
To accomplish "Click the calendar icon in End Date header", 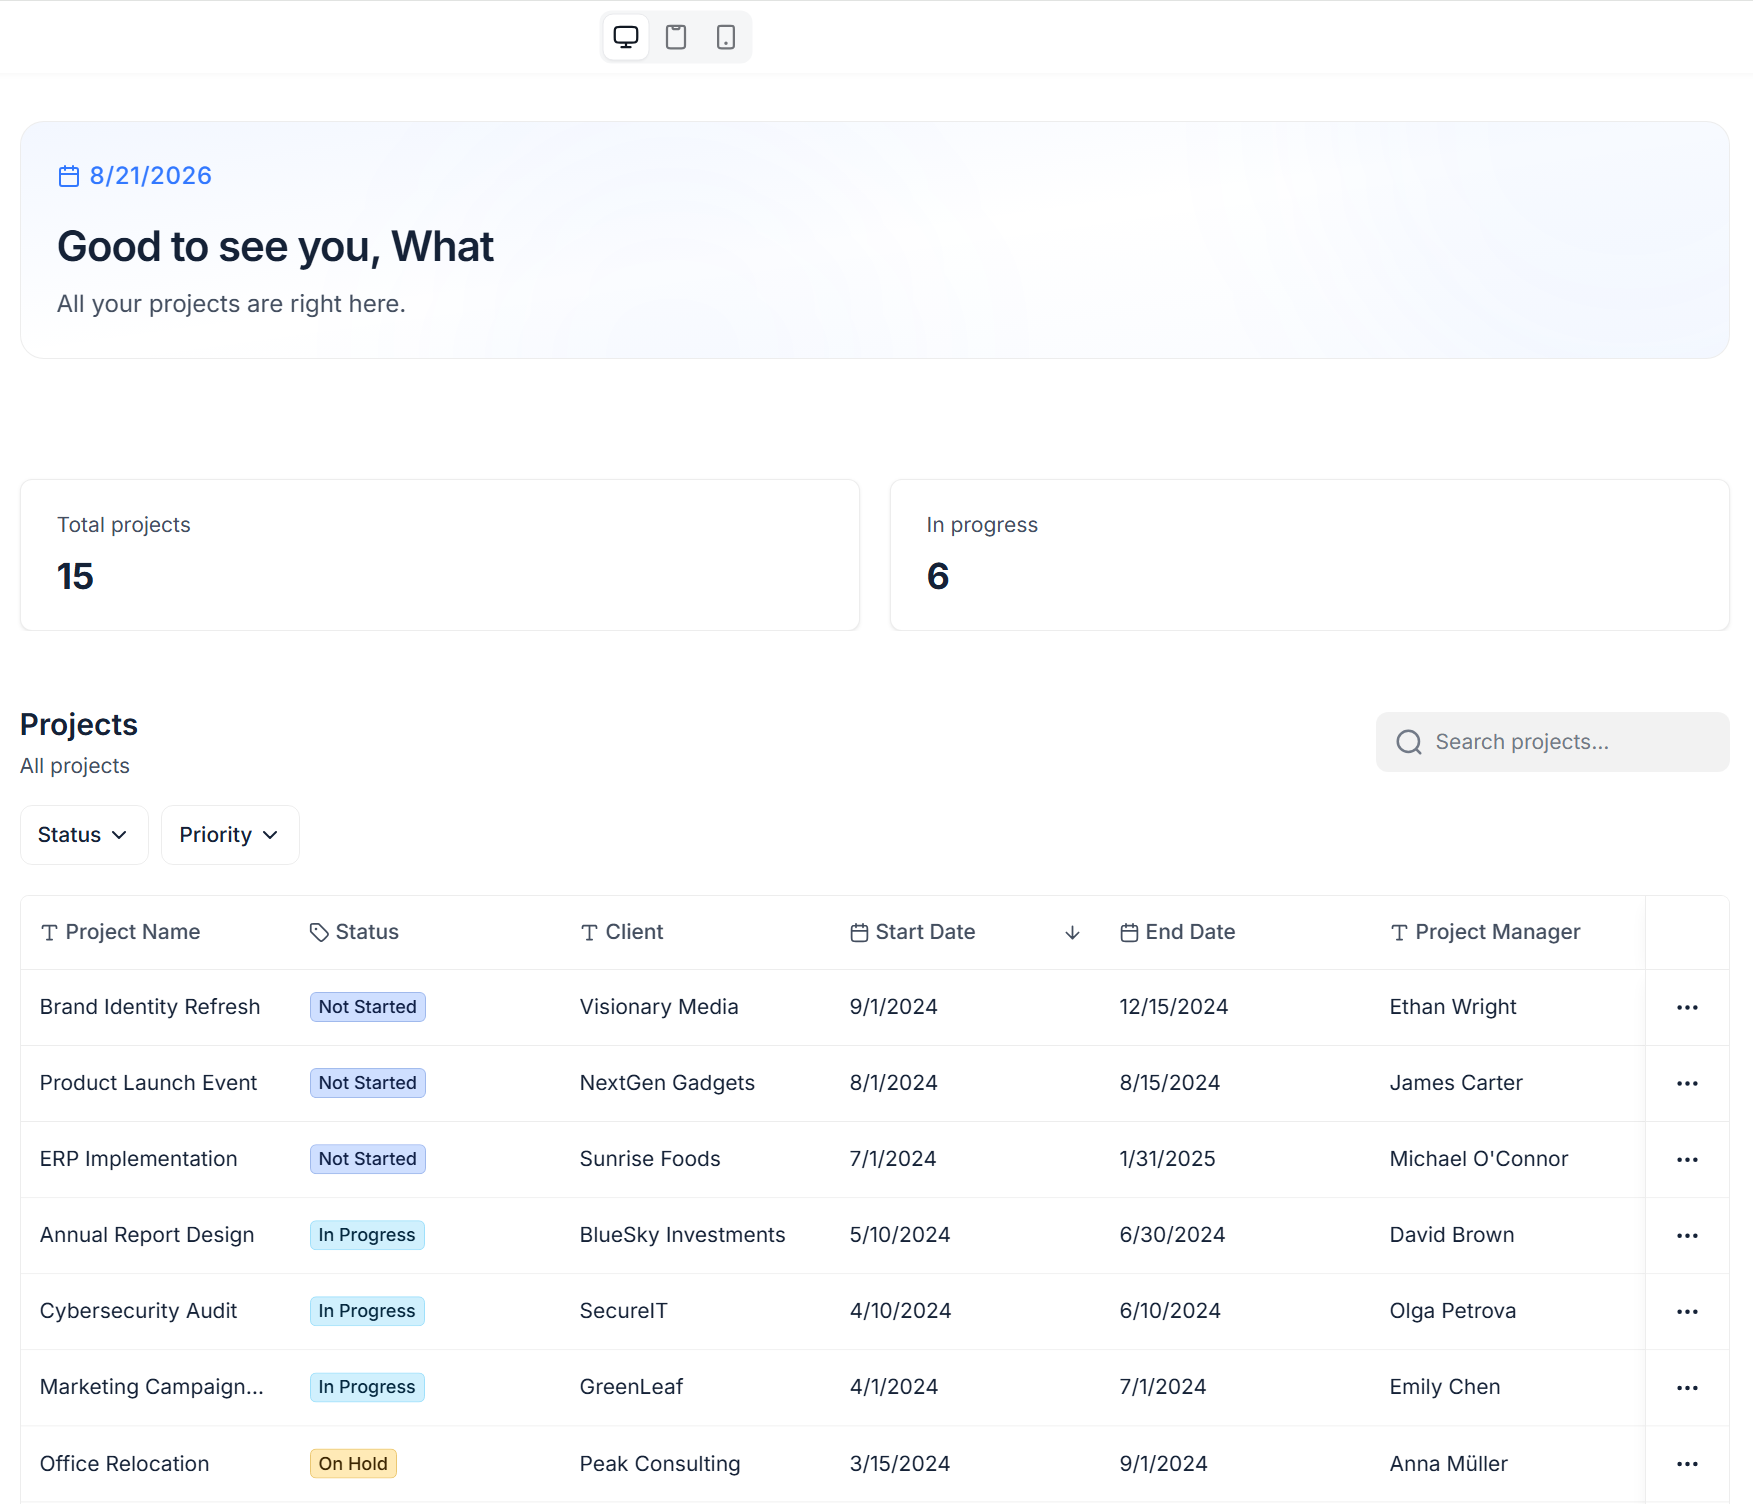I will [x=1129, y=932].
